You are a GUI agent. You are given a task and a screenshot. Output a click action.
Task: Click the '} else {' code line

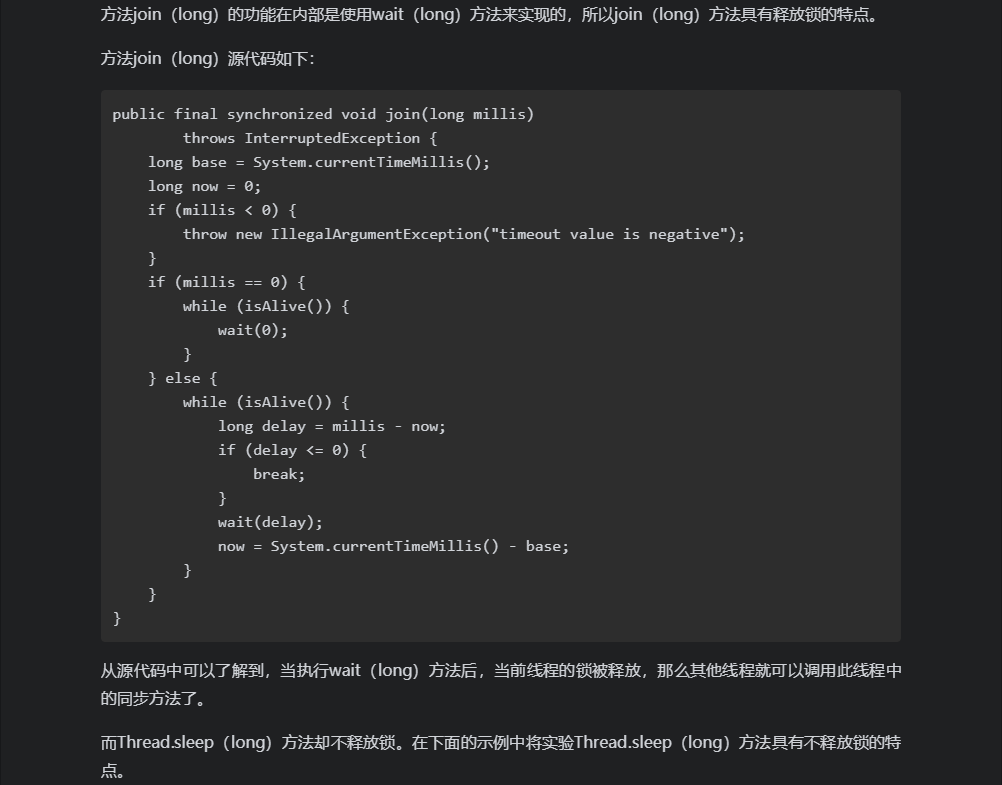tap(183, 378)
